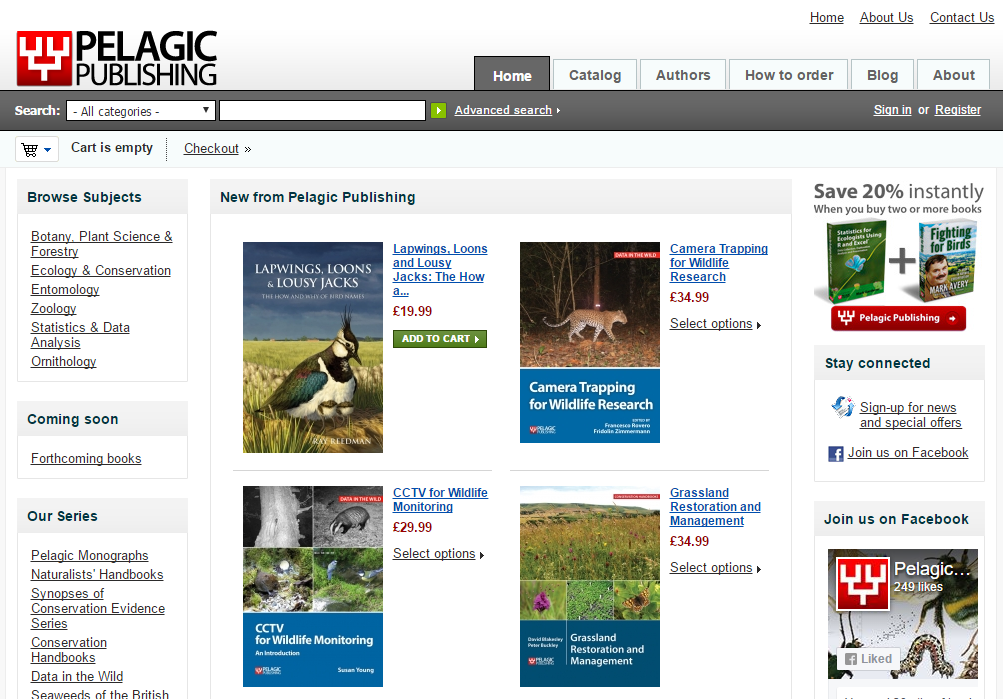The height and width of the screenshot is (699, 1003).
Task: Expand the All categories dropdown
Action: tap(141, 111)
